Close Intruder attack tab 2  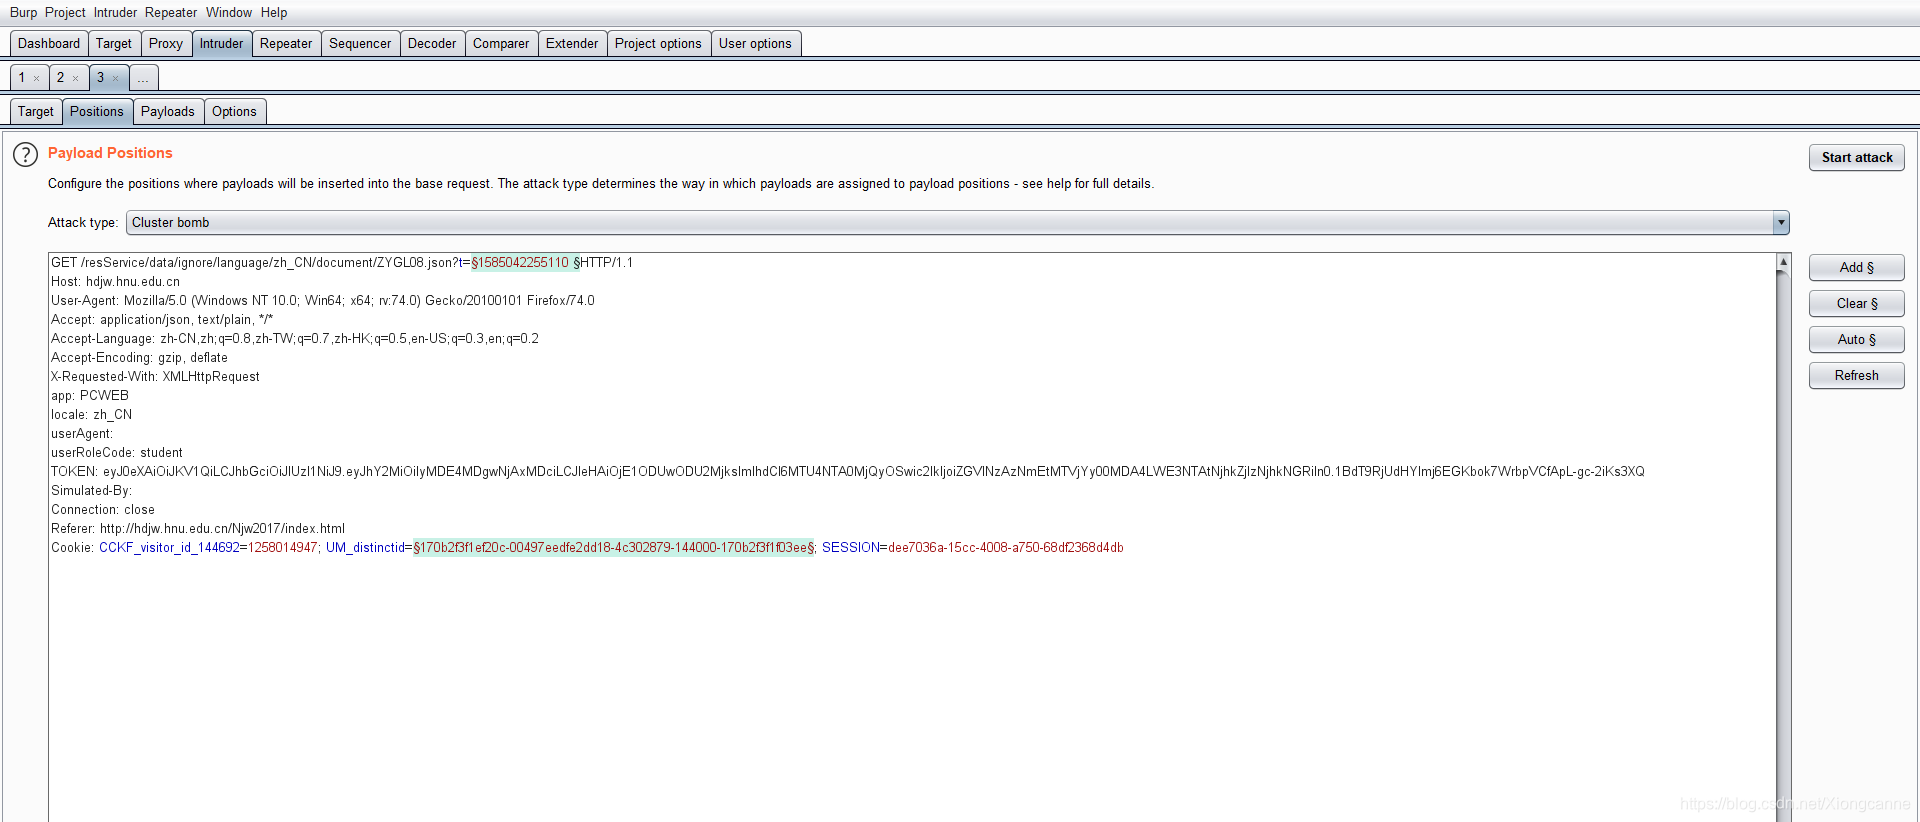76,78
